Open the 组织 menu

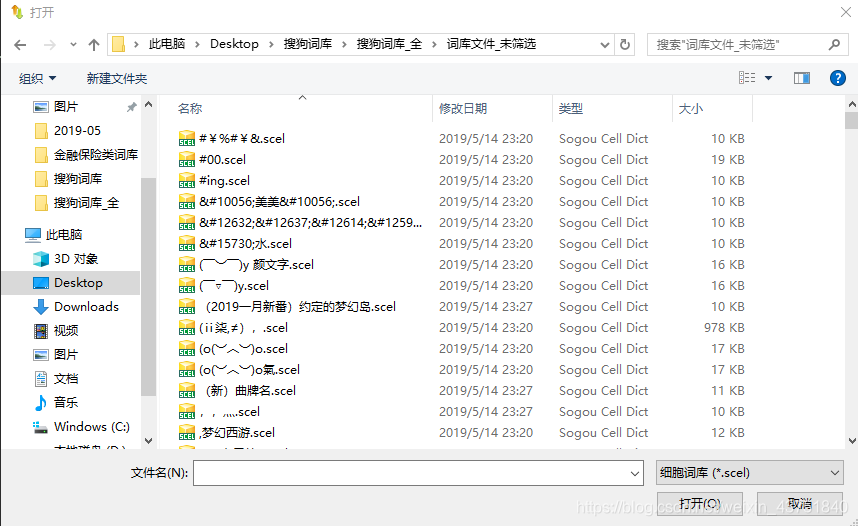(37, 78)
